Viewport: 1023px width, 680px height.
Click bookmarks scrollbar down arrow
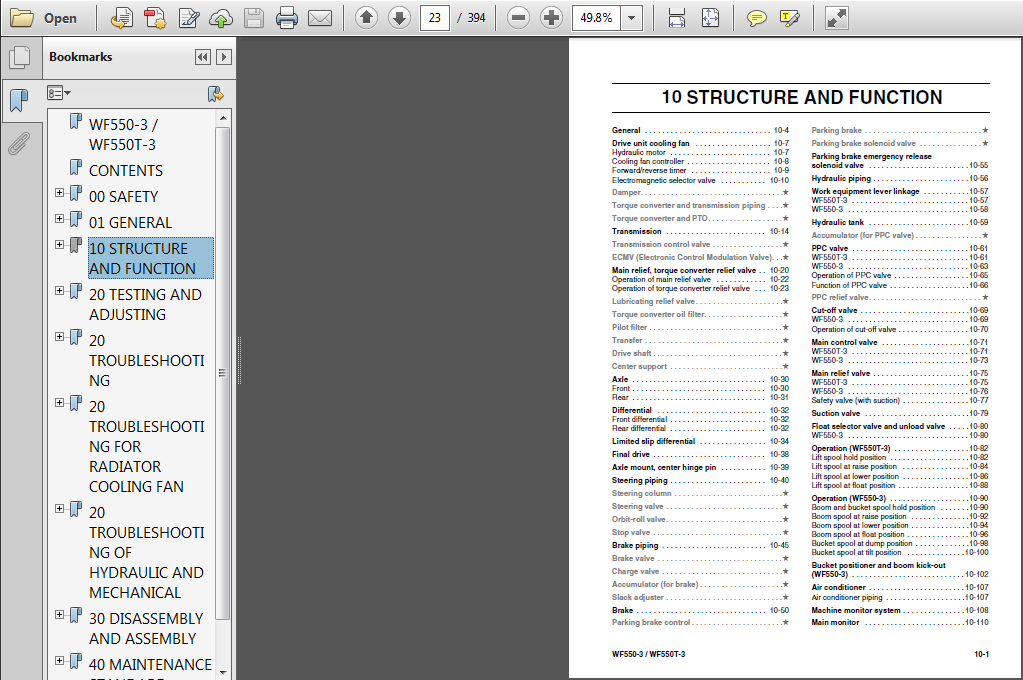click(x=223, y=672)
